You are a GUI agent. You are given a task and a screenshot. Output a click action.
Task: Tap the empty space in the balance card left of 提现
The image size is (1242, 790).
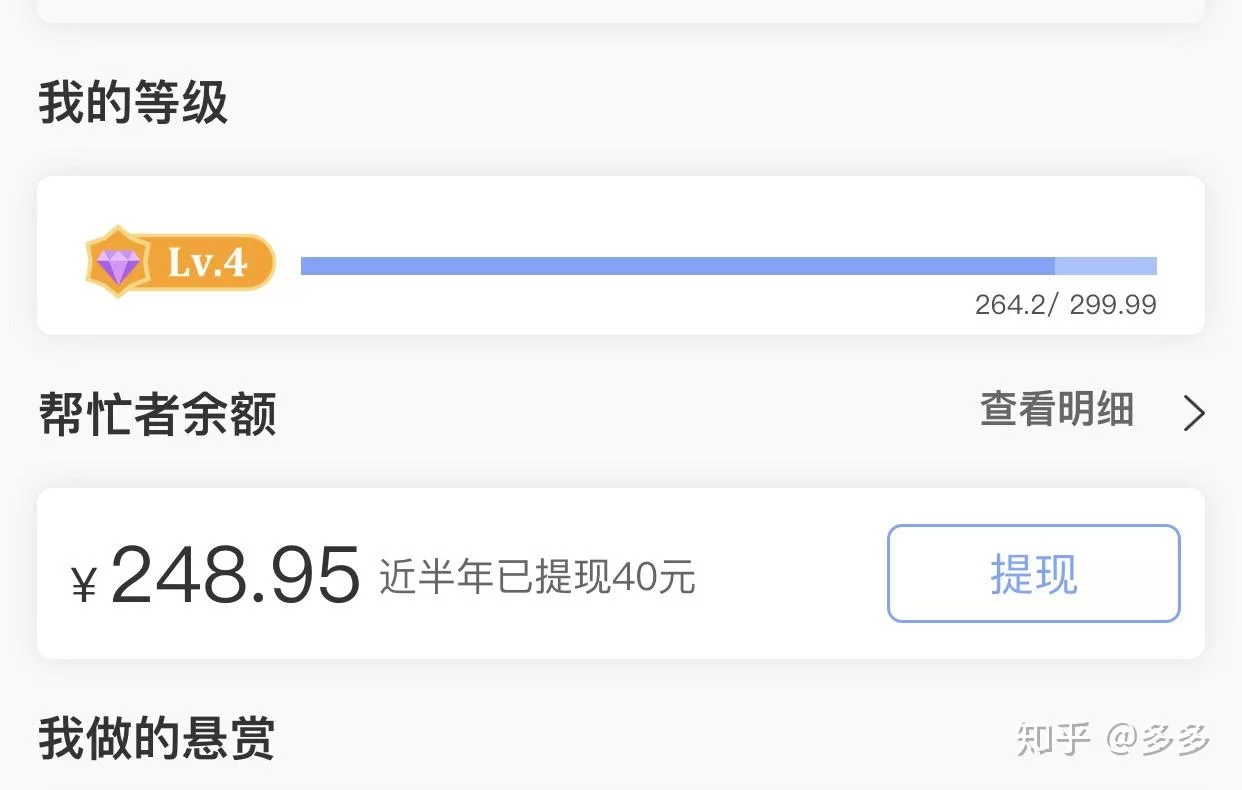[x=790, y=574]
